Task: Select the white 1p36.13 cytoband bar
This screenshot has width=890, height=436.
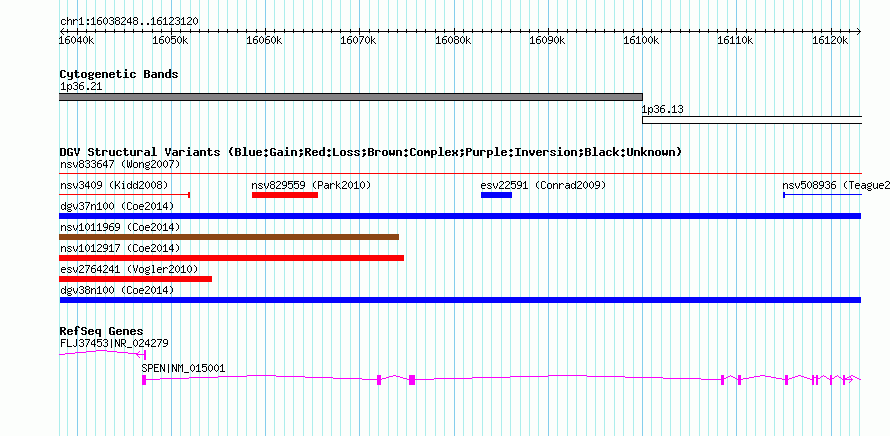Action: click(x=752, y=120)
